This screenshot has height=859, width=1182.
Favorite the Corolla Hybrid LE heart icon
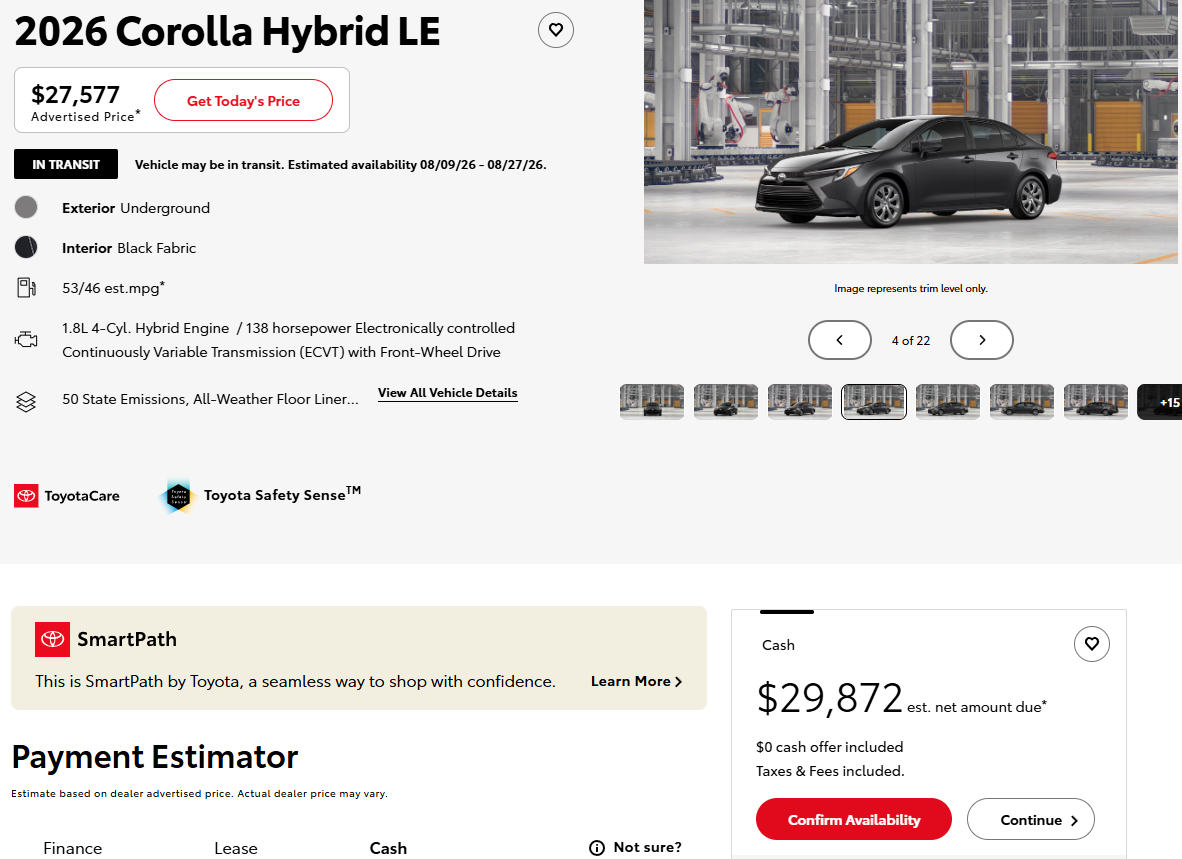(556, 30)
